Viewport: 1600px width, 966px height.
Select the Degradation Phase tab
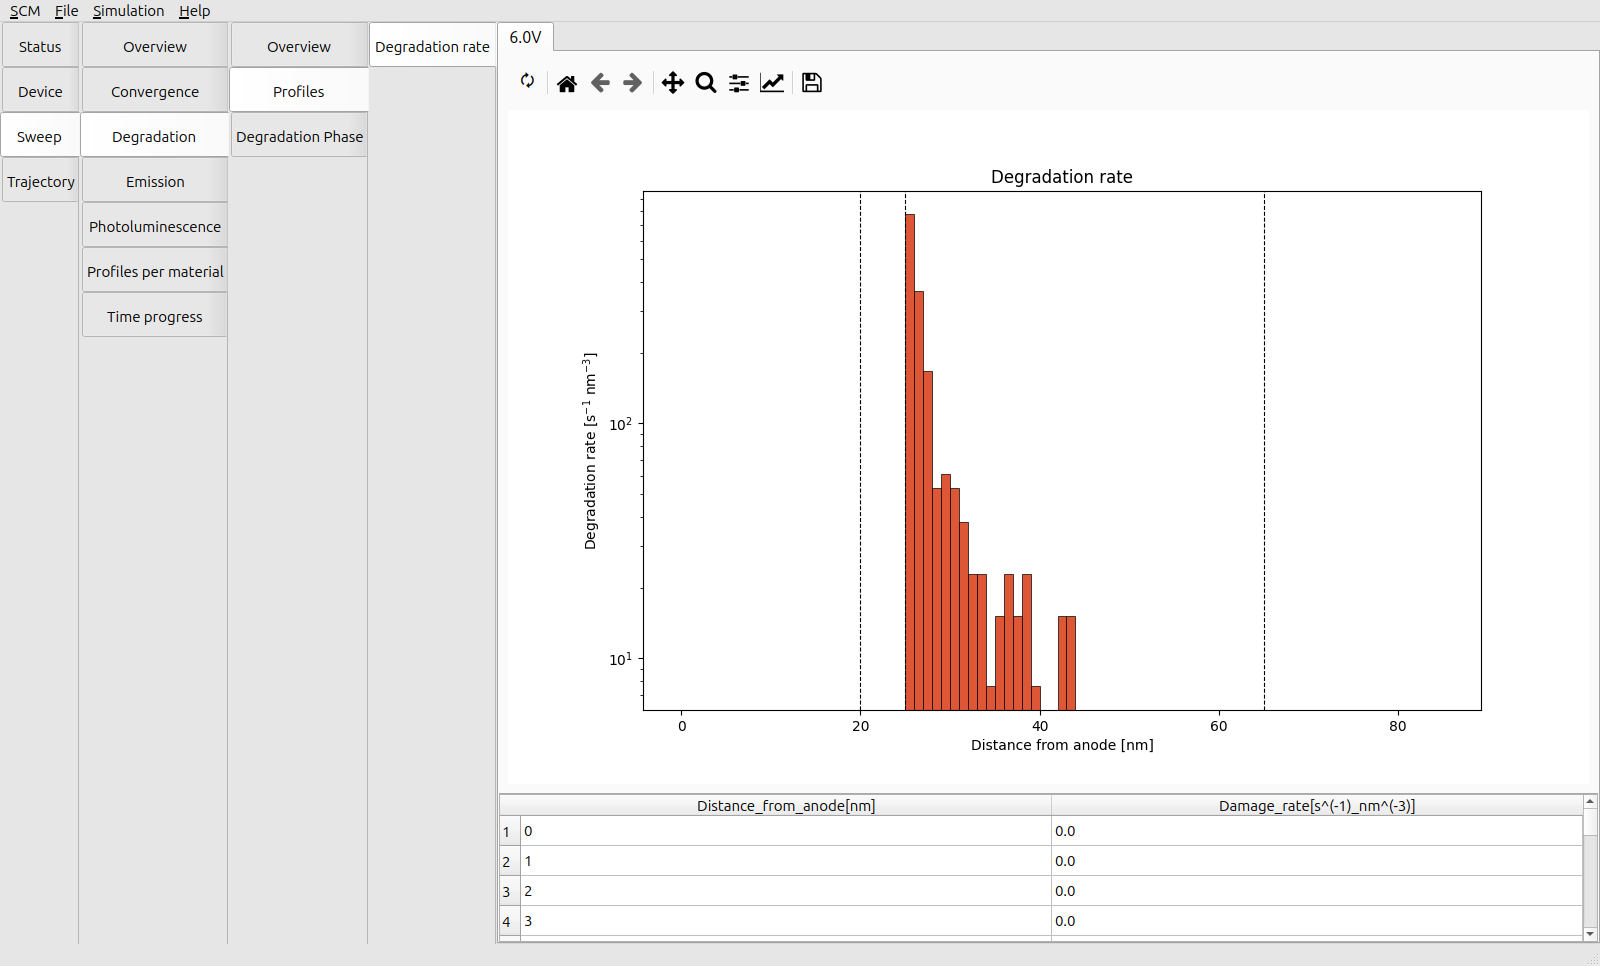pyautogui.click(x=299, y=136)
